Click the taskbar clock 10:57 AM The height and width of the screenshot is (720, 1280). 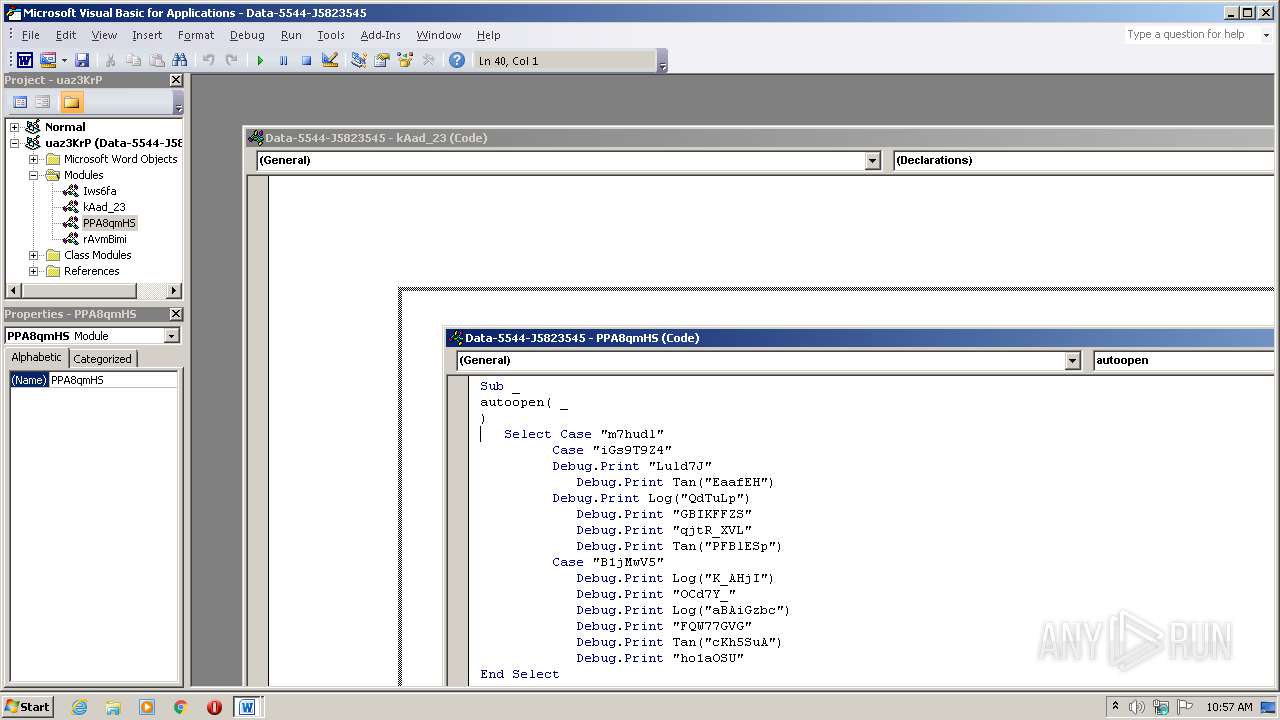[1229, 707]
